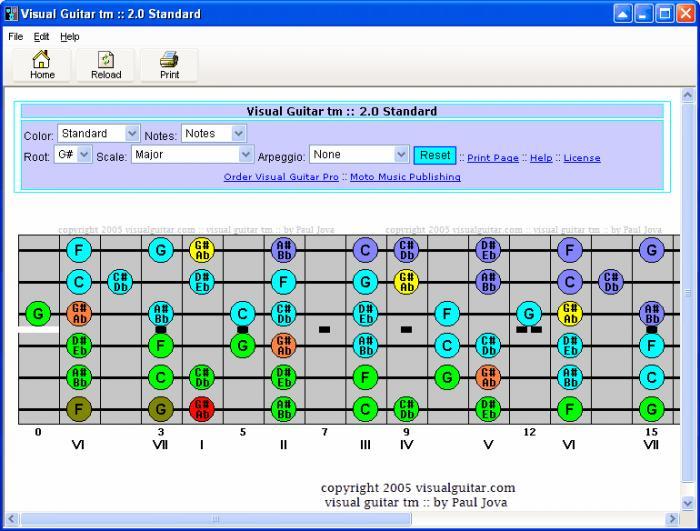
Task: Click the cyan C note on the second string at fret 1
Action: pyautogui.click(x=79, y=282)
